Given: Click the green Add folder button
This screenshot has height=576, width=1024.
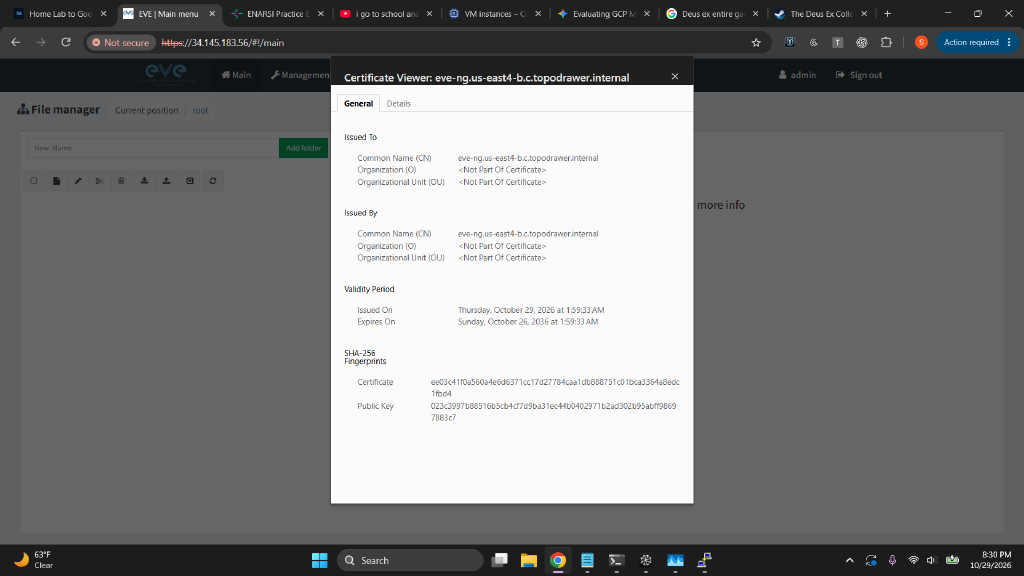Looking at the screenshot, I should (303, 148).
